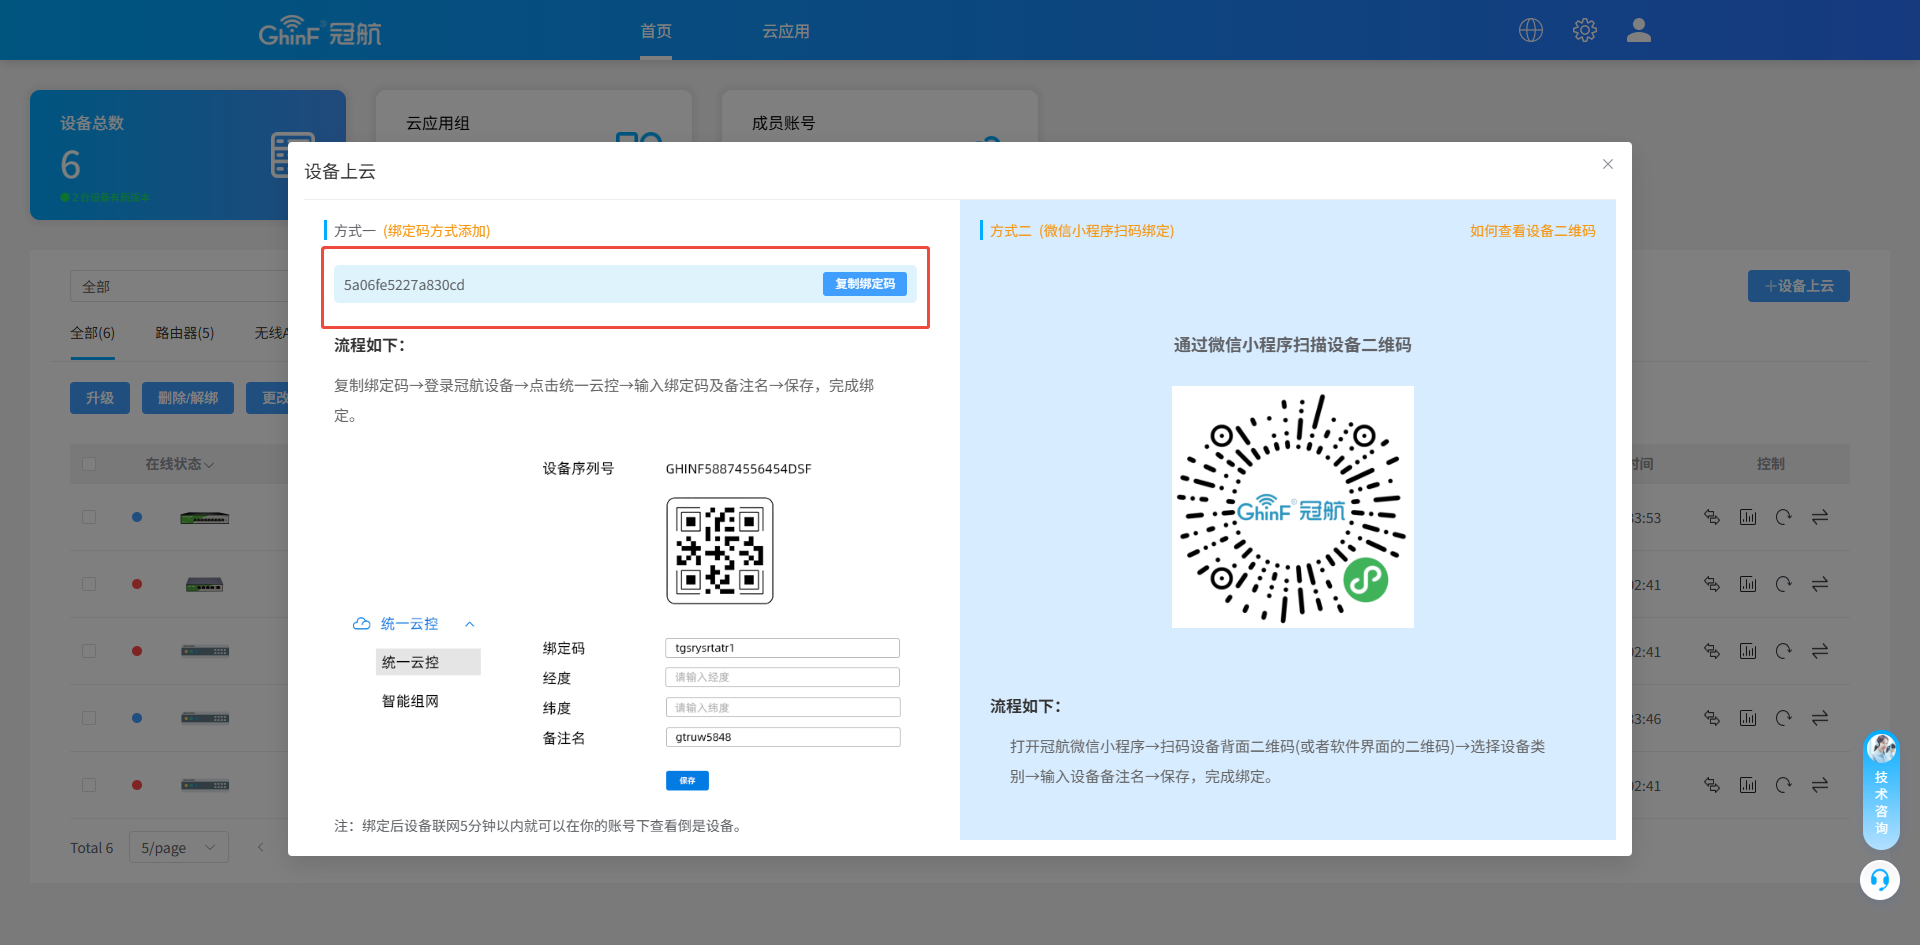Open the first row's statistics chart icon
1920x945 pixels.
point(1747,517)
